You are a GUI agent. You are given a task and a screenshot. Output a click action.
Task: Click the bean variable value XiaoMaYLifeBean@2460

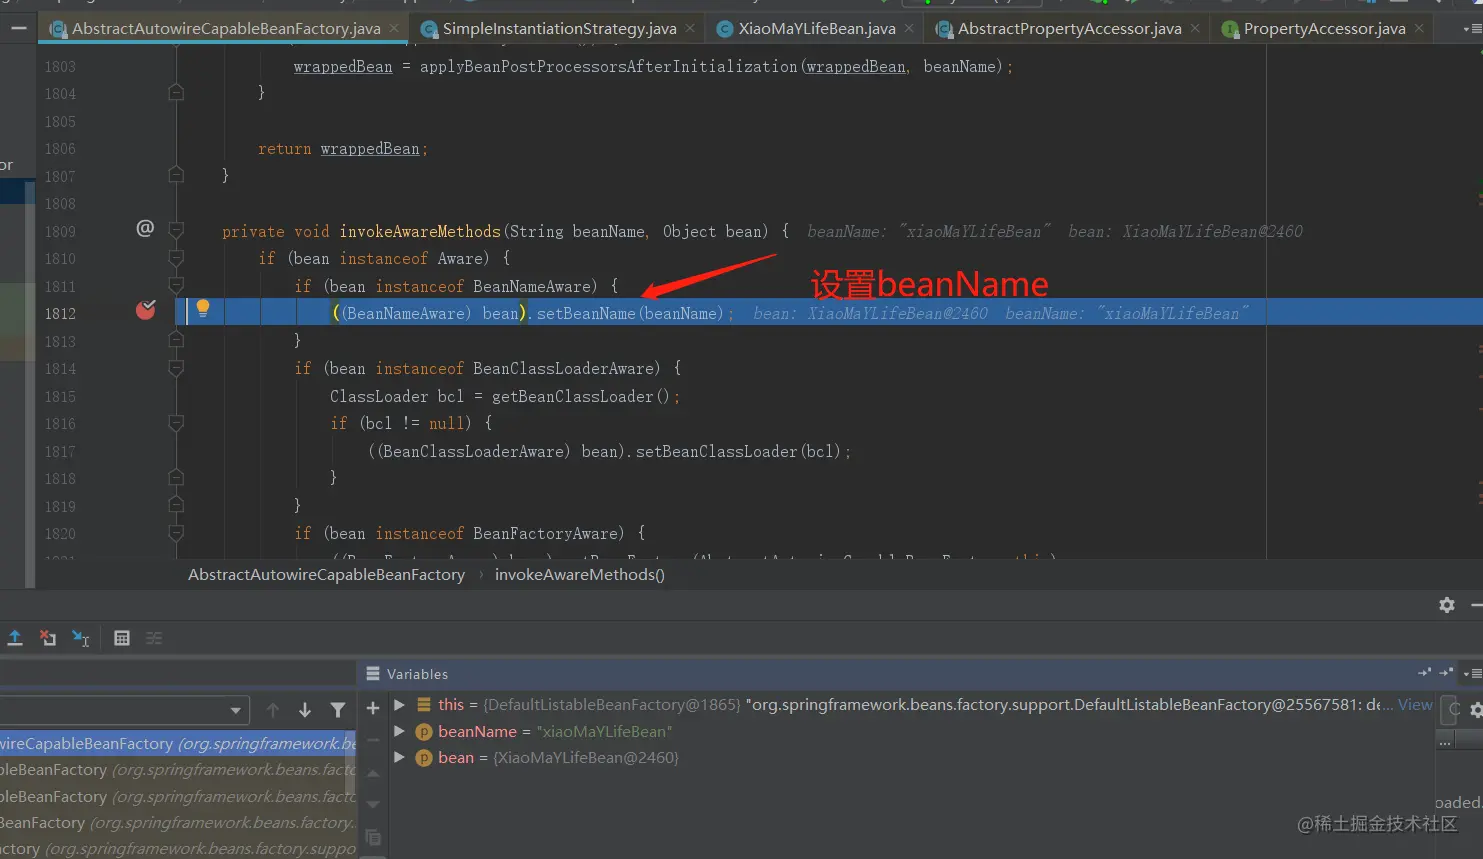pos(586,757)
